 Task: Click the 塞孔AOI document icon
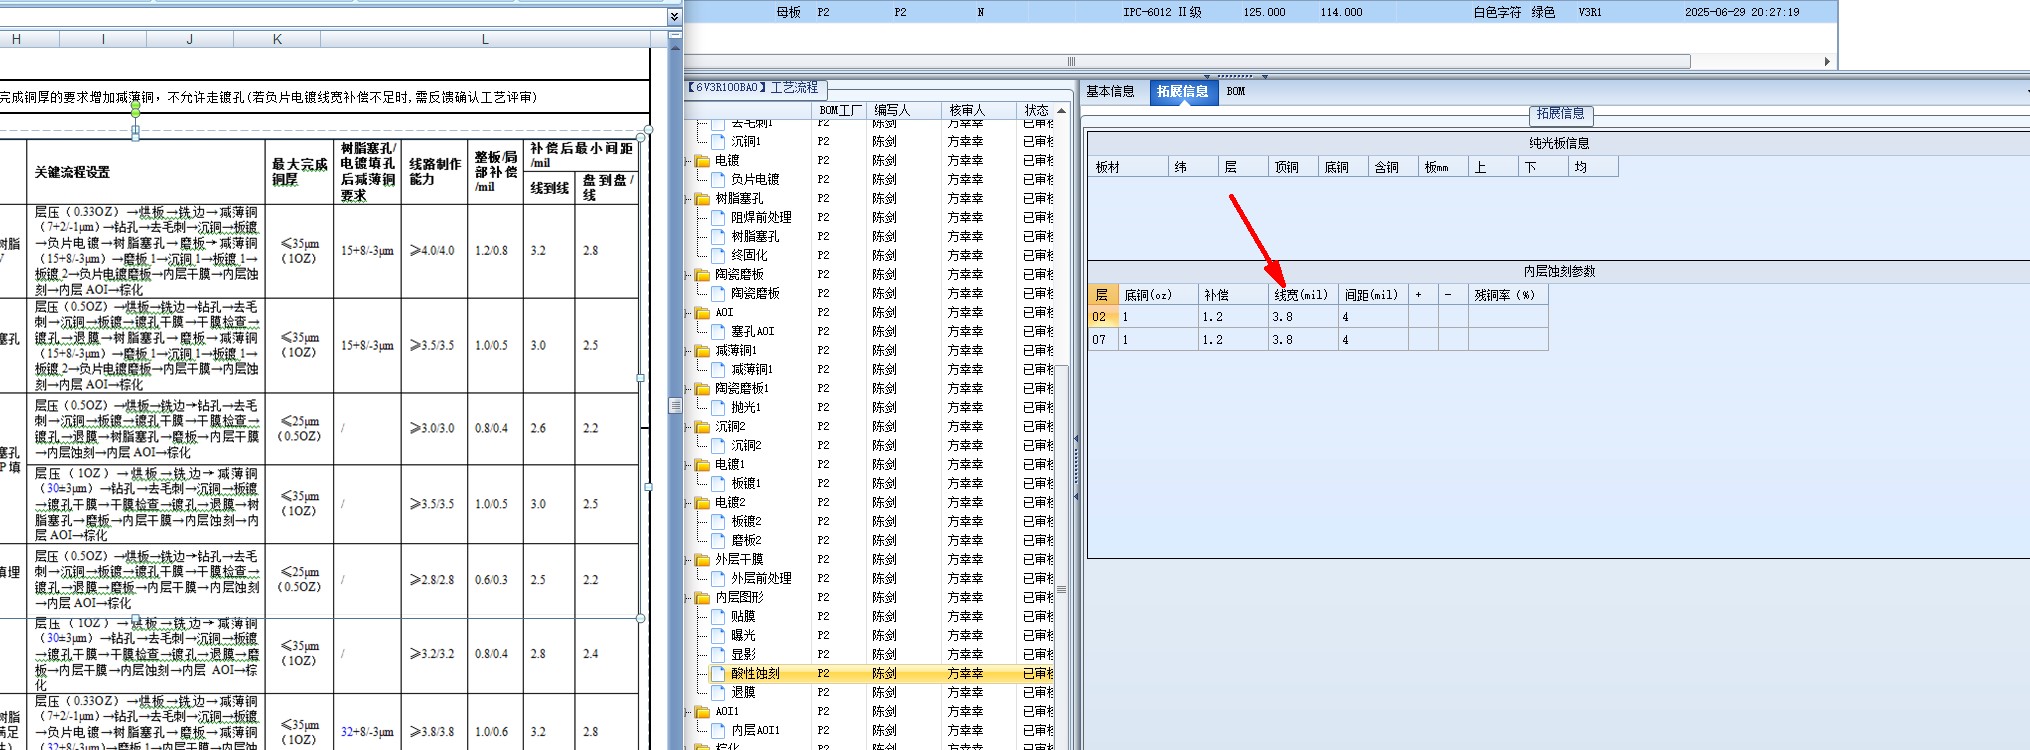click(718, 331)
